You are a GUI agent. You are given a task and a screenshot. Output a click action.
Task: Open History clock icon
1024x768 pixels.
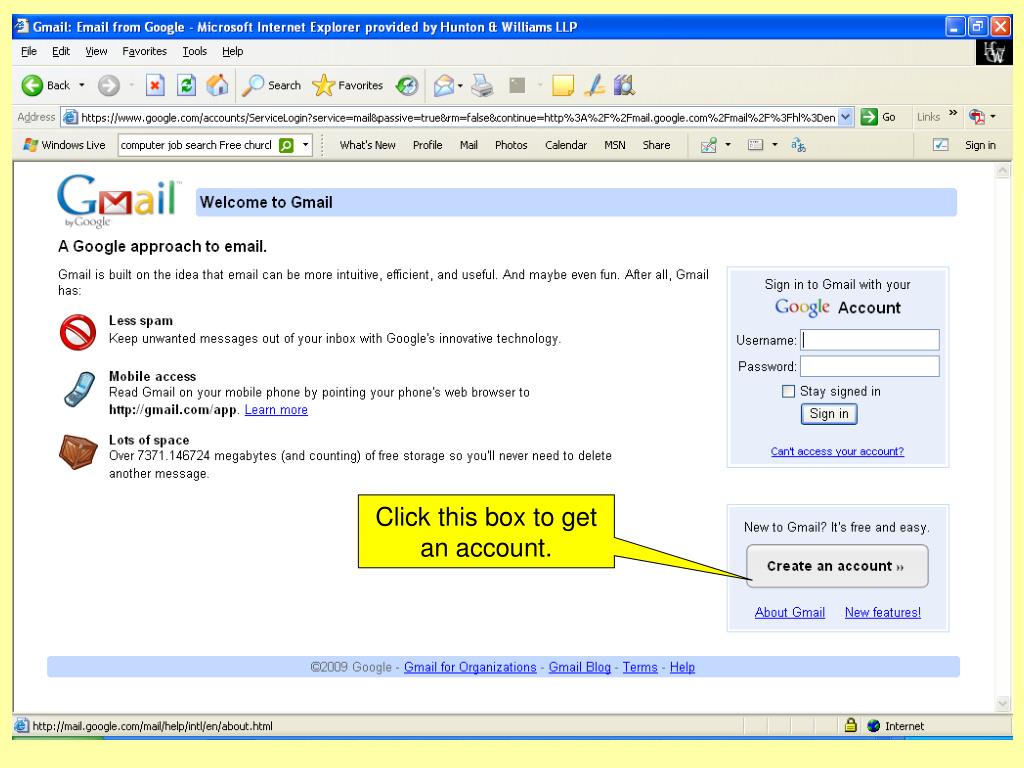[x=407, y=86]
